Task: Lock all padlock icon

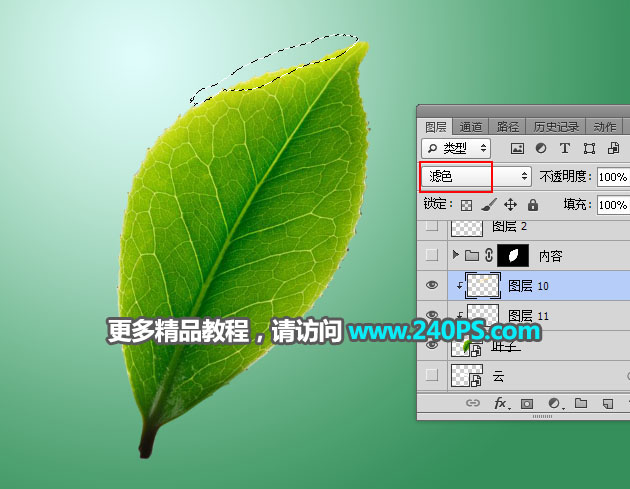Action: (x=533, y=205)
